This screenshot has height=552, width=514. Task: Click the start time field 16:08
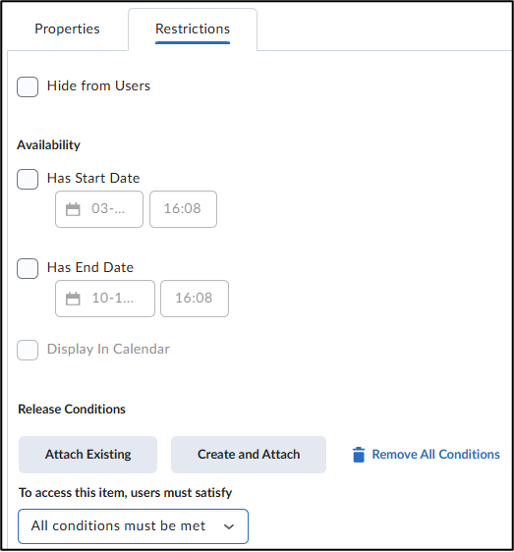click(x=183, y=209)
